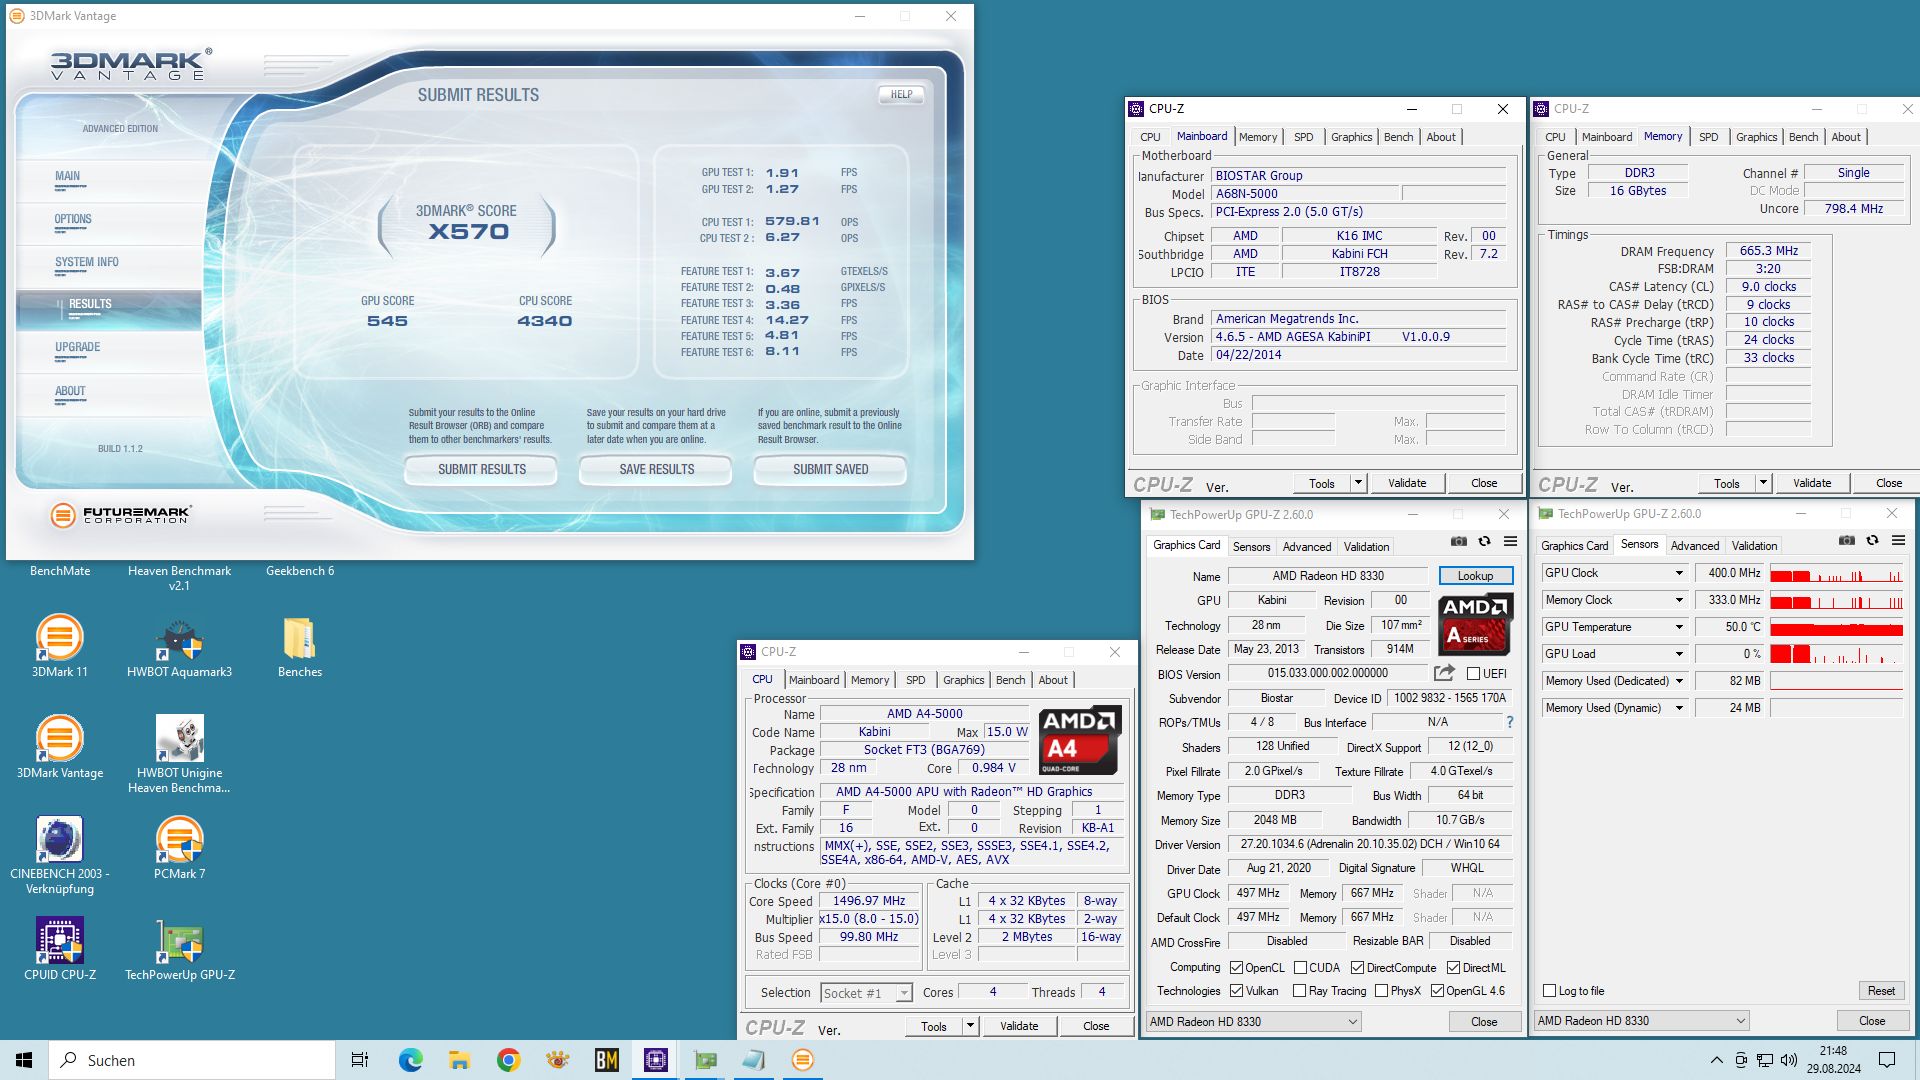
Task: Take a screenshot in GPU-Z Graphics Card window
Action: point(1459,541)
